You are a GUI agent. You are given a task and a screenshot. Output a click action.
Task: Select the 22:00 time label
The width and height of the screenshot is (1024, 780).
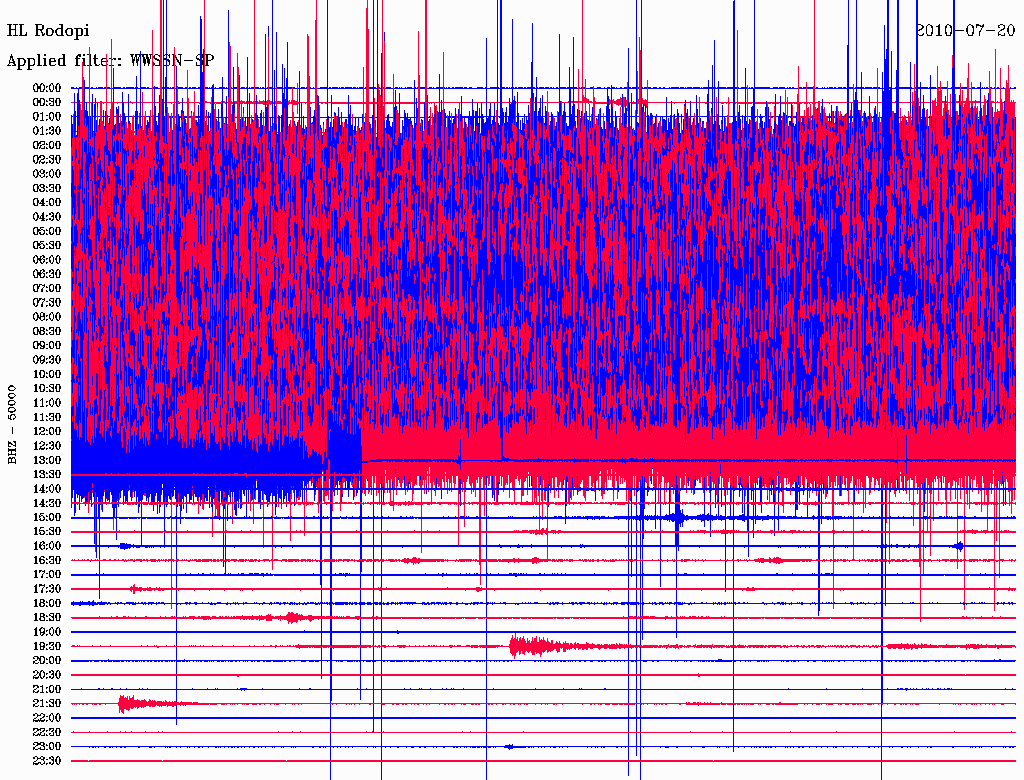pyautogui.click(x=47, y=718)
